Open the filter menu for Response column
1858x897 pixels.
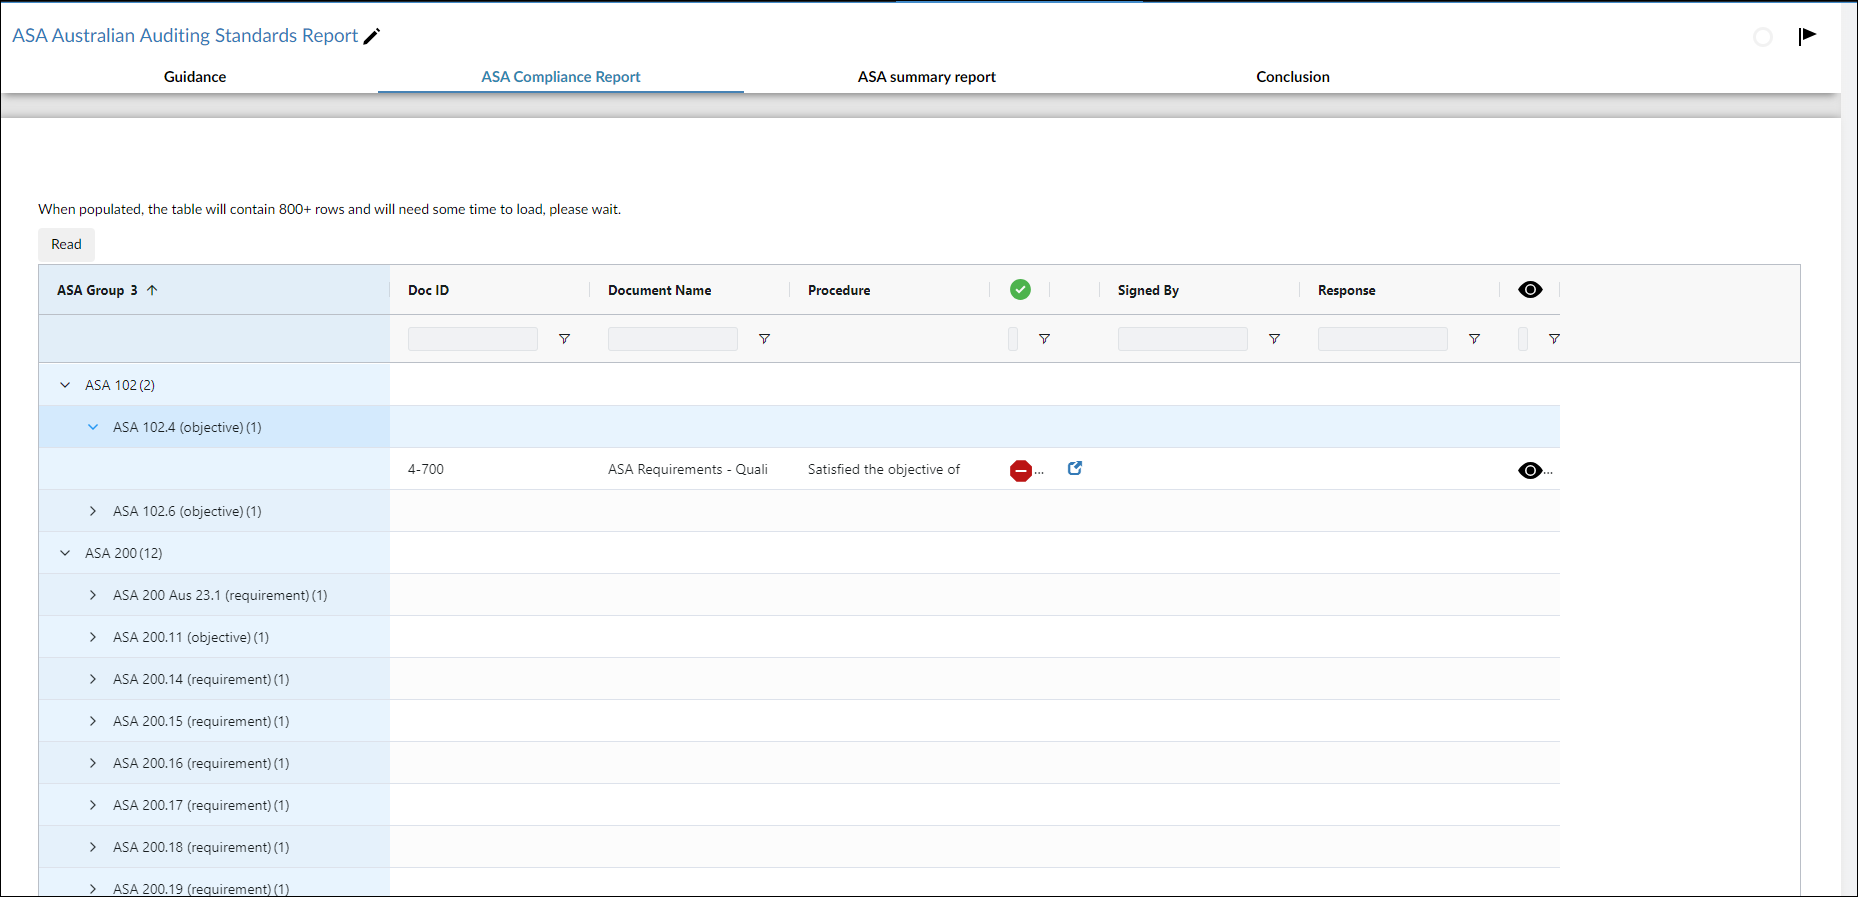coord(1474,339)
